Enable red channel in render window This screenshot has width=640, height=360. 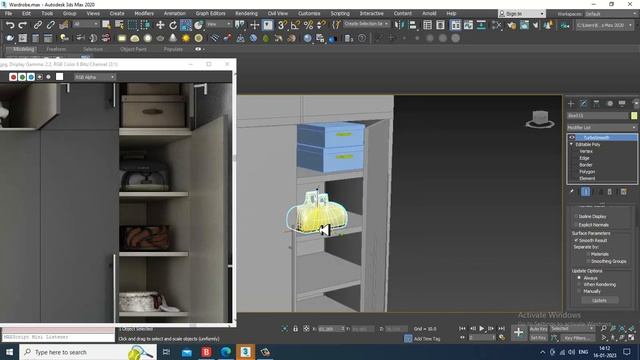[x=13, y=77]
